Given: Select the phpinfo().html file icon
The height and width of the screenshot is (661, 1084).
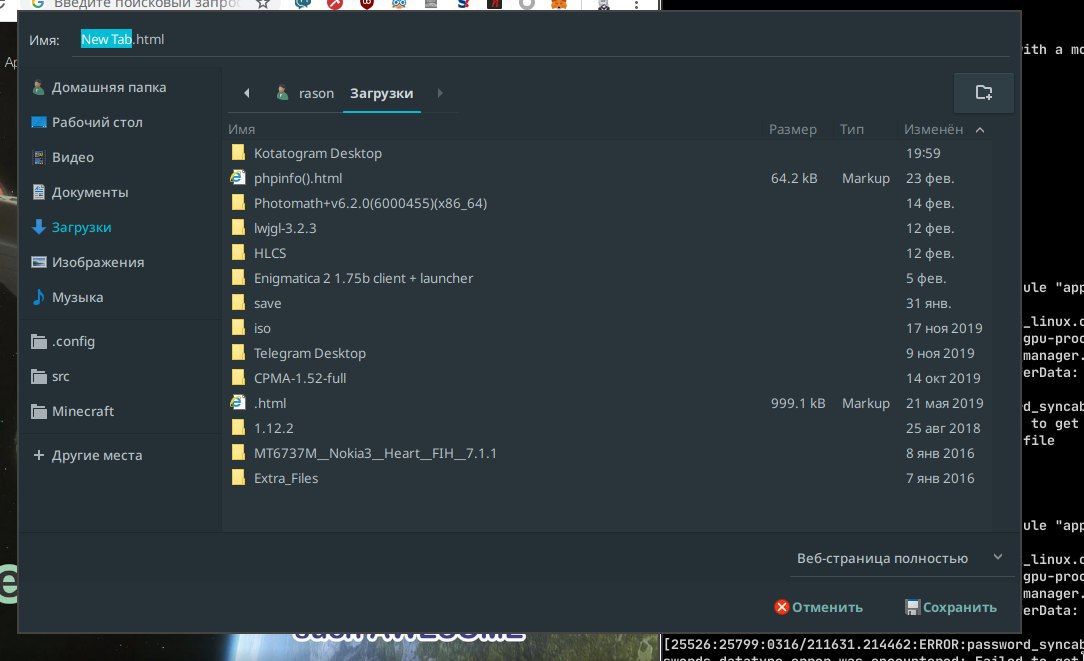Looking at the screenshot, I should tap(239, 178).
